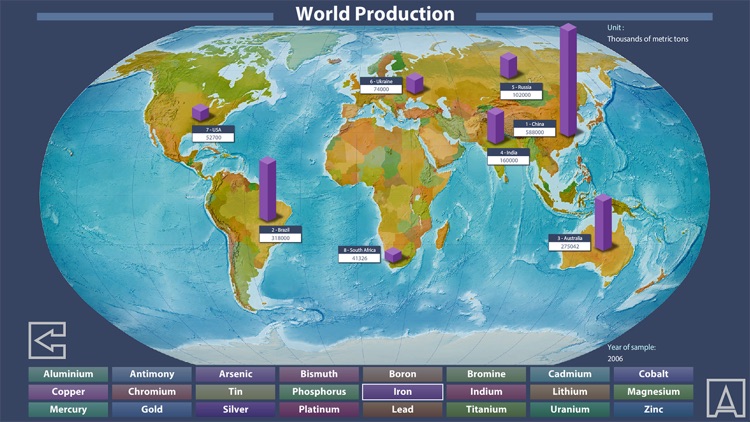750x422 pixels.
Task: Click the India production bar
Action: [496, 126]
